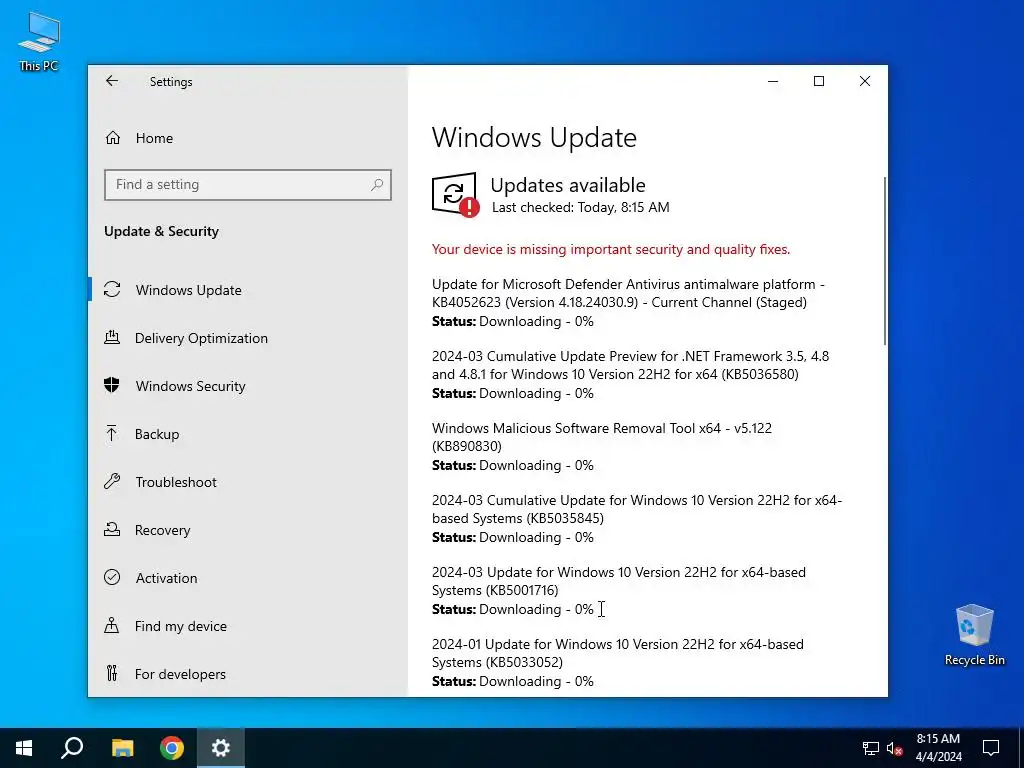Close the Settings window
The height and width of the screenshot is (768, 1024).
point(865,81)
